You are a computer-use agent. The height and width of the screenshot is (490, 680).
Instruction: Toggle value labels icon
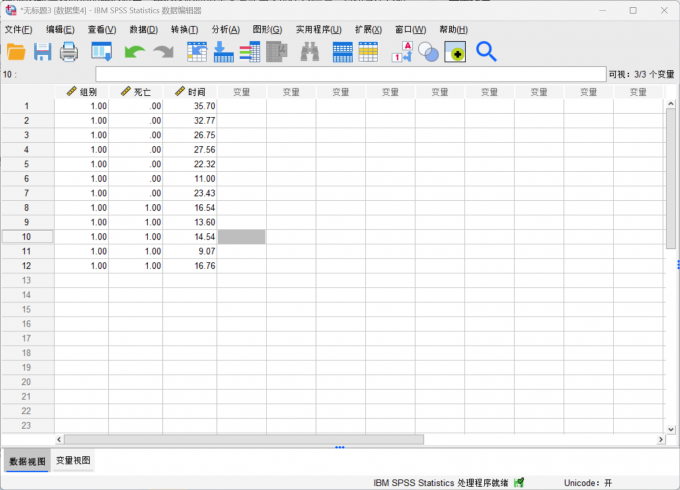[x=402, y=52]
